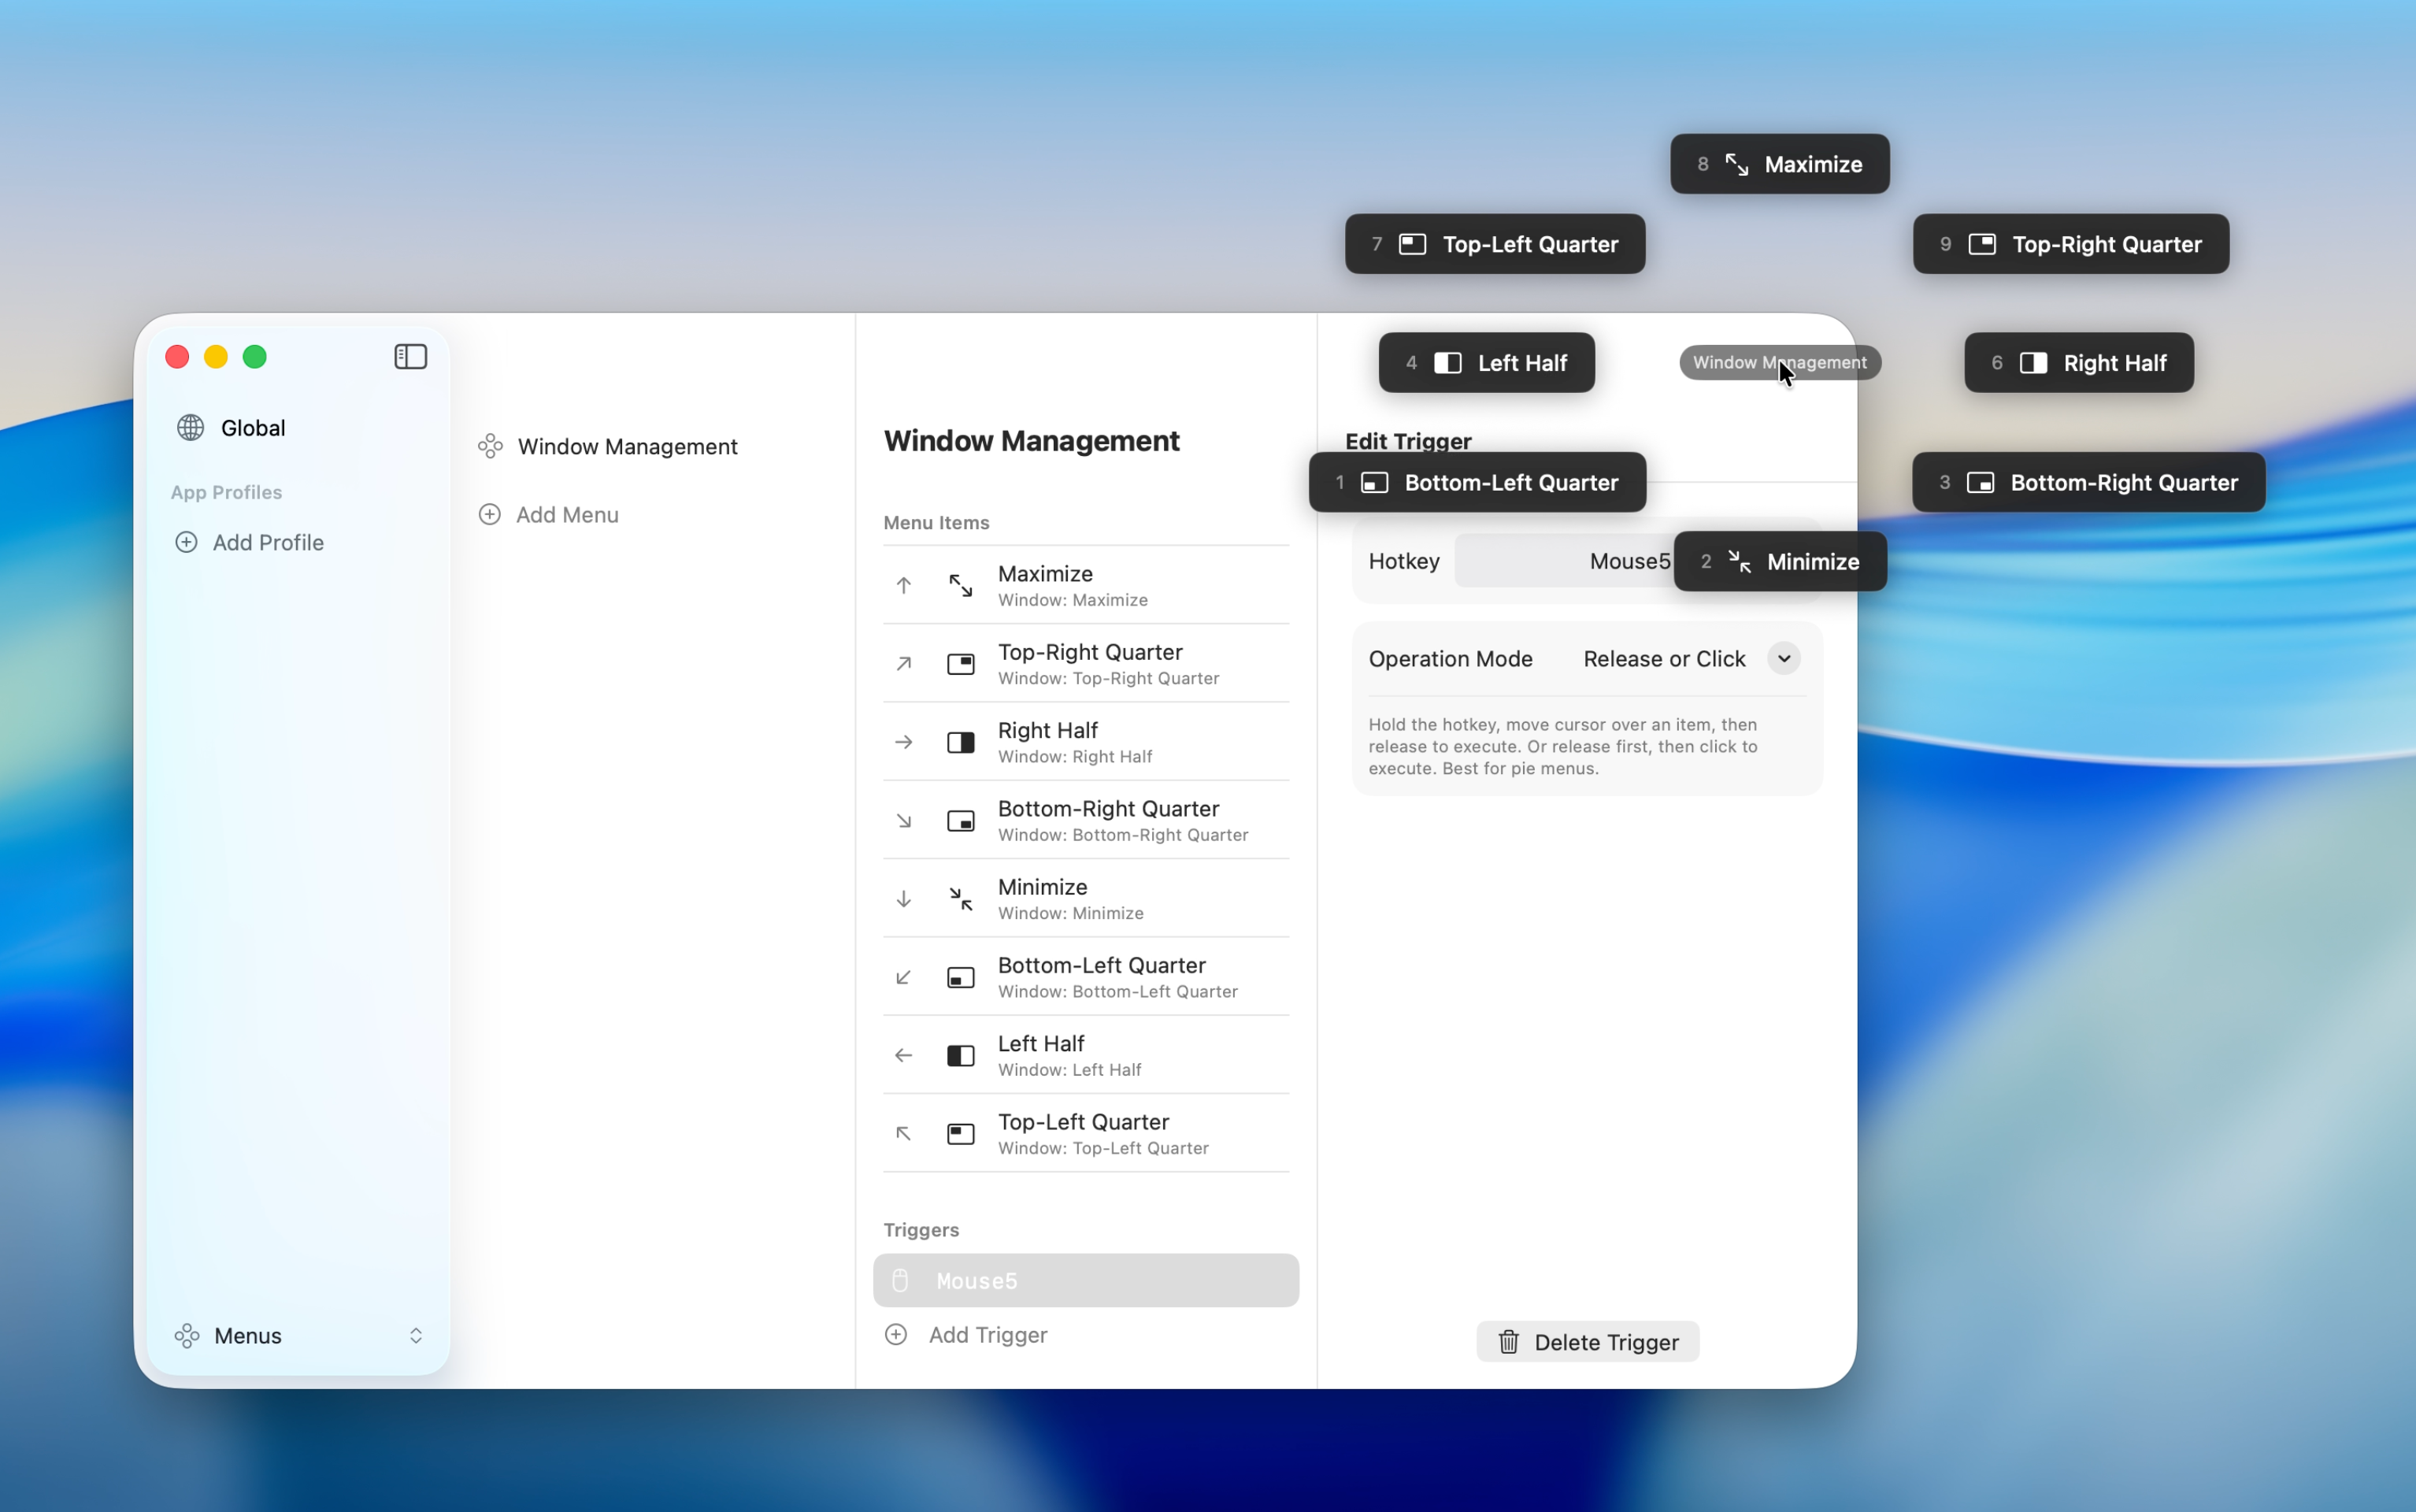
Task: Click the Bottom-Right Quarter icon in Menu Items
Action: pyautogui.click(x=959, y=820)
